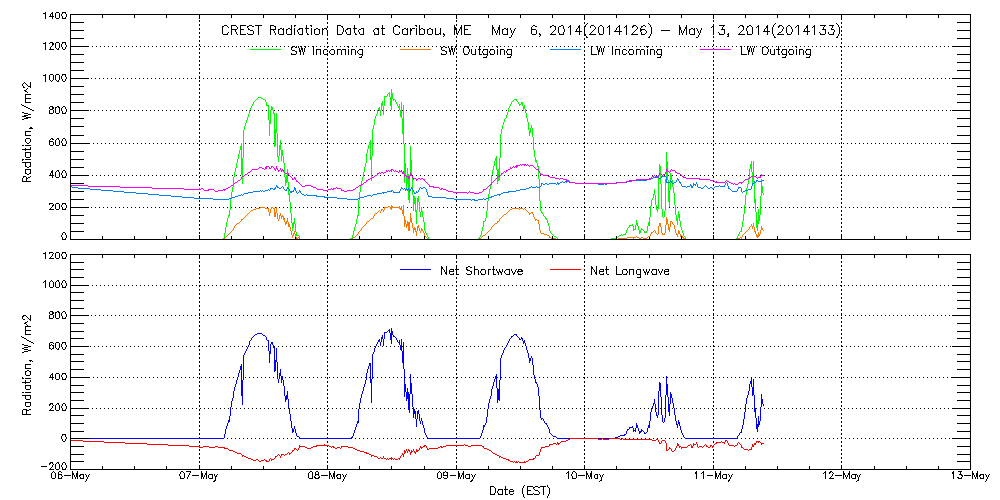Select the 12-May date on the x-axis

click(x=840, y=476)
